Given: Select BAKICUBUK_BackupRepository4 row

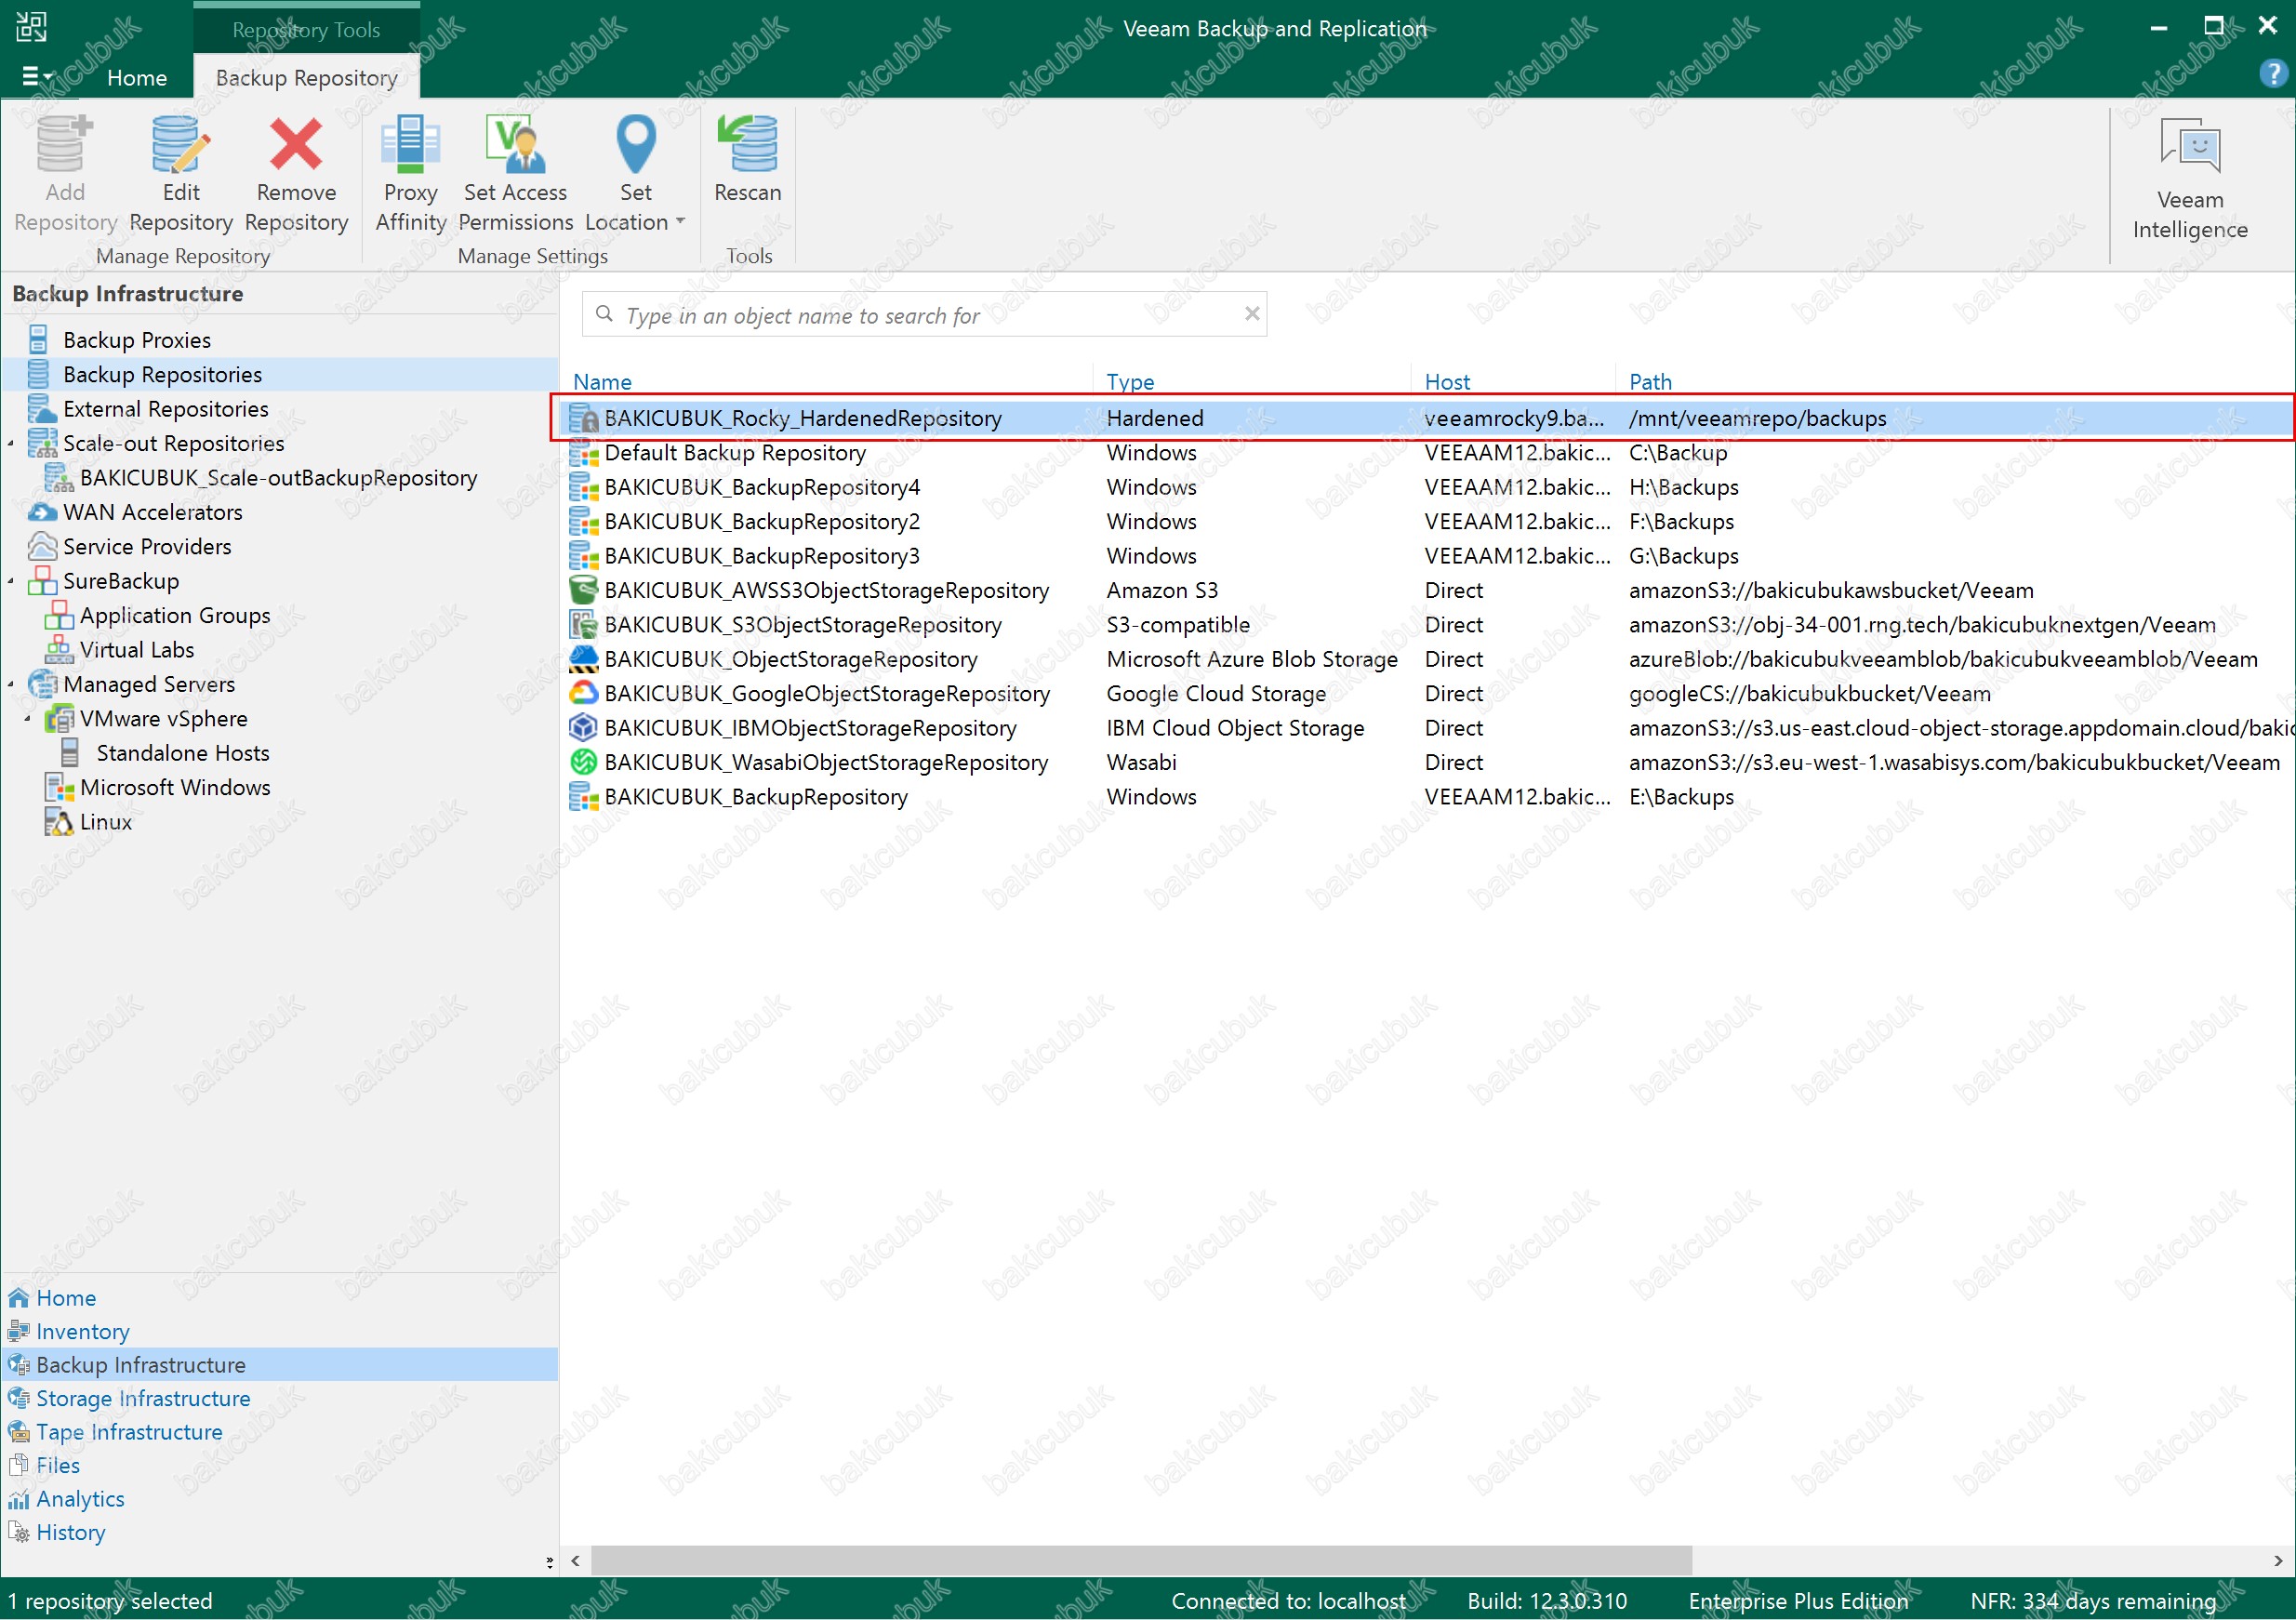Looking at the screenshot, I should point(1427,487).
